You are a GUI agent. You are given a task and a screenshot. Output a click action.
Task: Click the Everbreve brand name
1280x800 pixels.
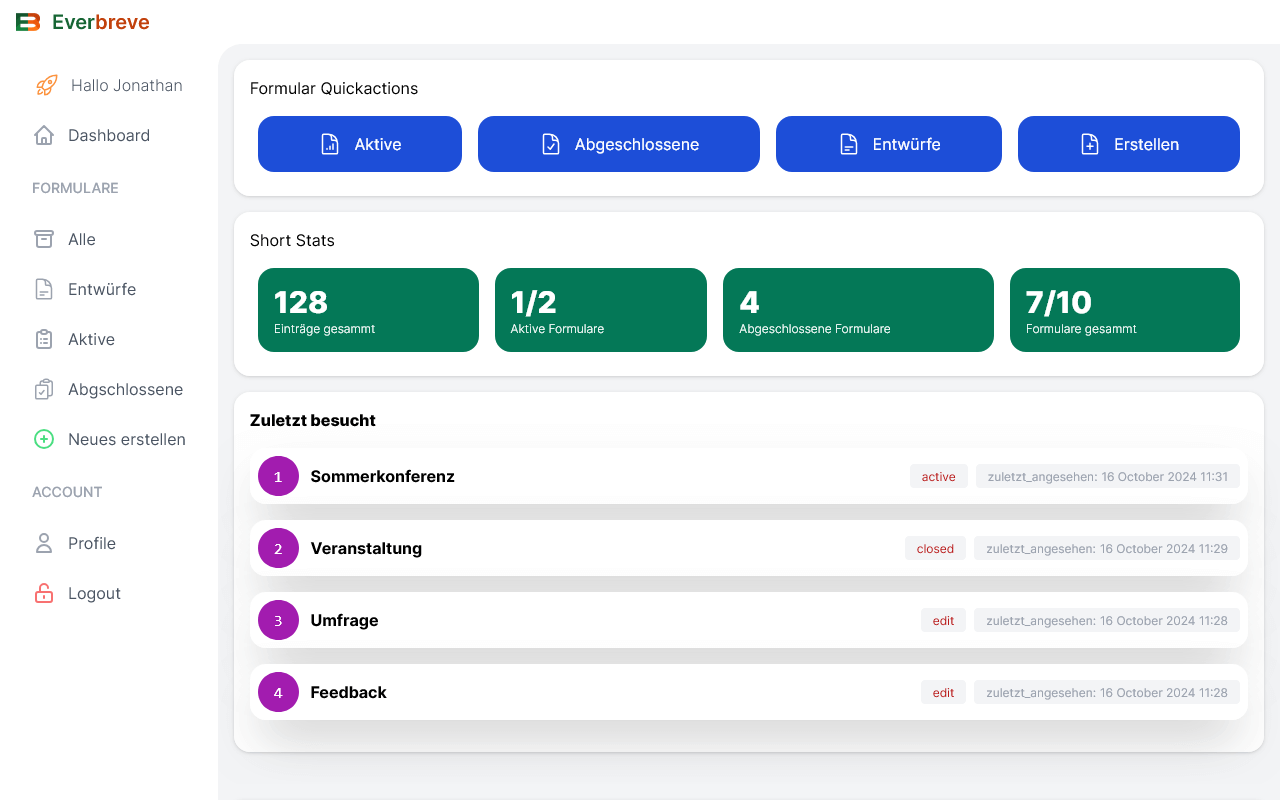pyautogui.click(x=101, y=22)
